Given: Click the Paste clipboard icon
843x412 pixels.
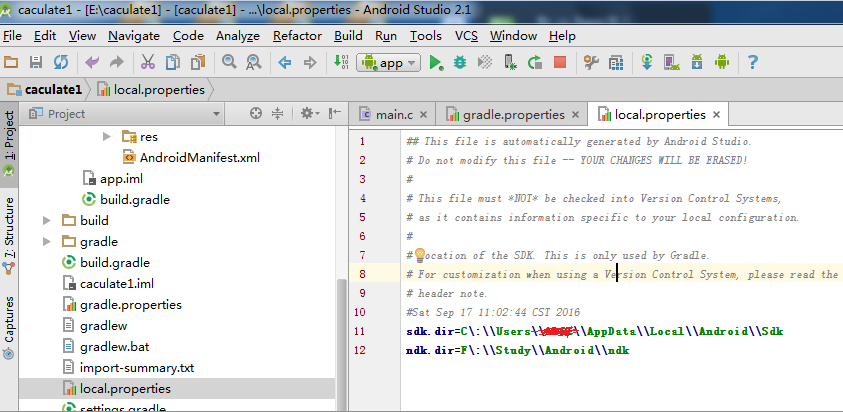Looking at the screenshot, I should pyautogui.click(x=198, y=62).
